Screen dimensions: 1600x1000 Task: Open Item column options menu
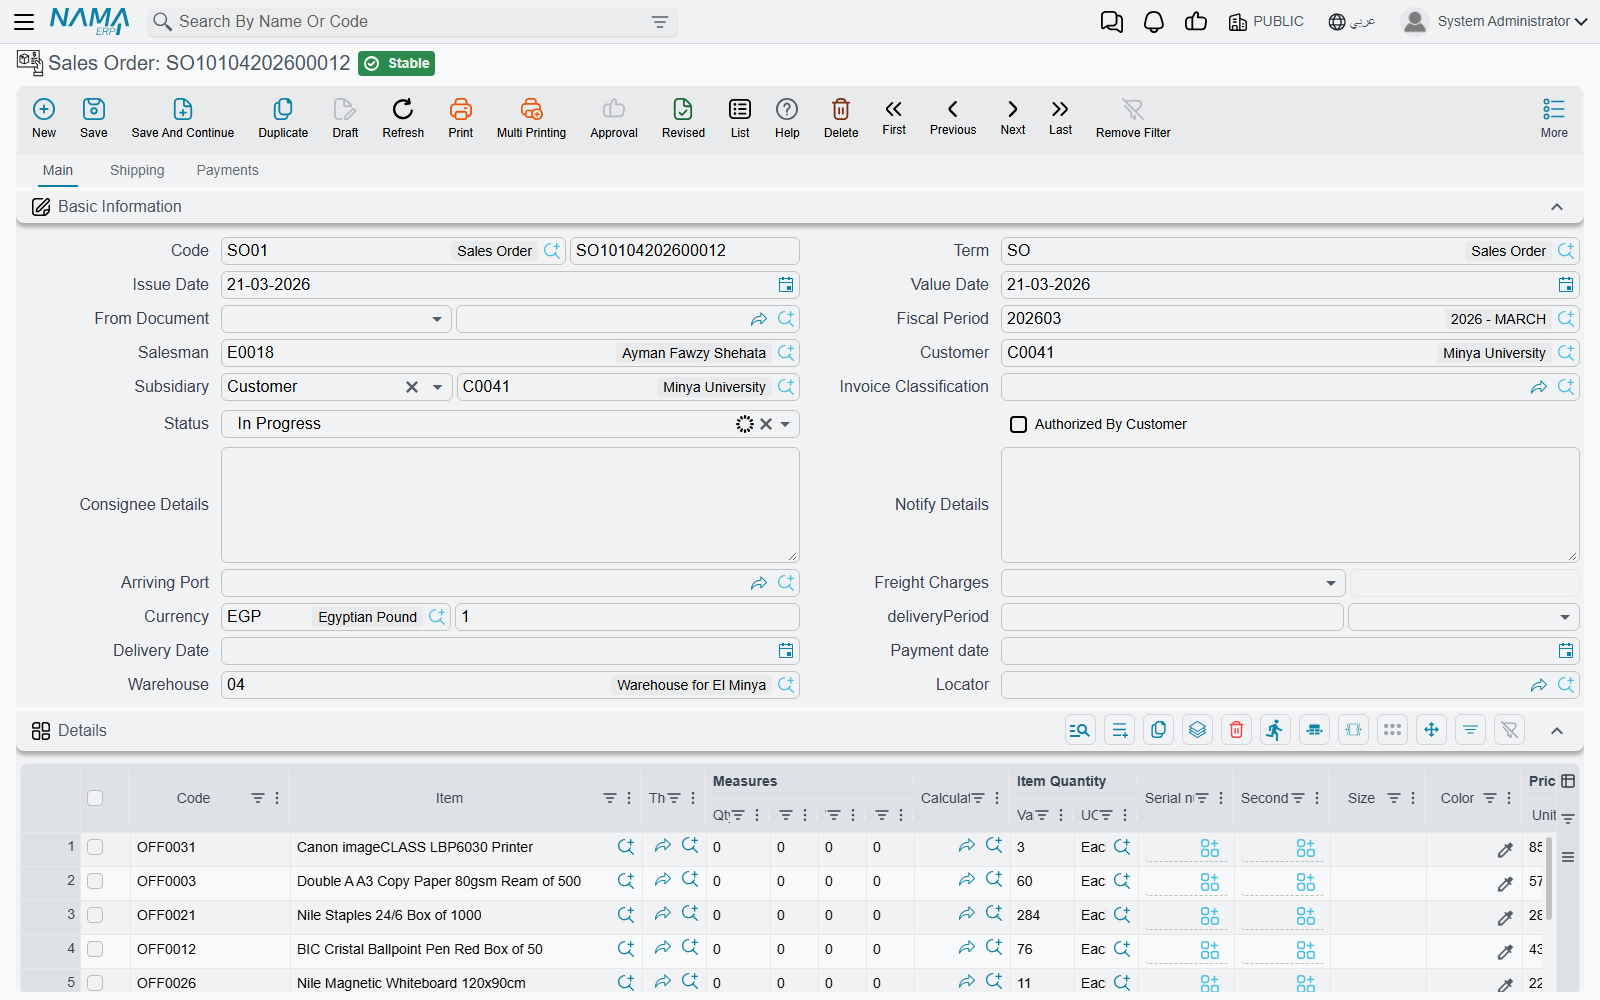[629, 798]
